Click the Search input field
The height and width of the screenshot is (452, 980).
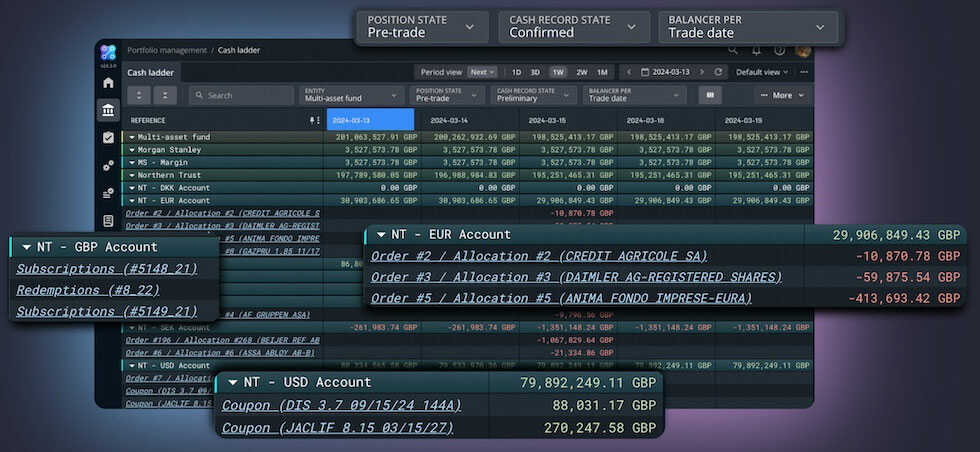pyautogui.click(x=241, y=95)
